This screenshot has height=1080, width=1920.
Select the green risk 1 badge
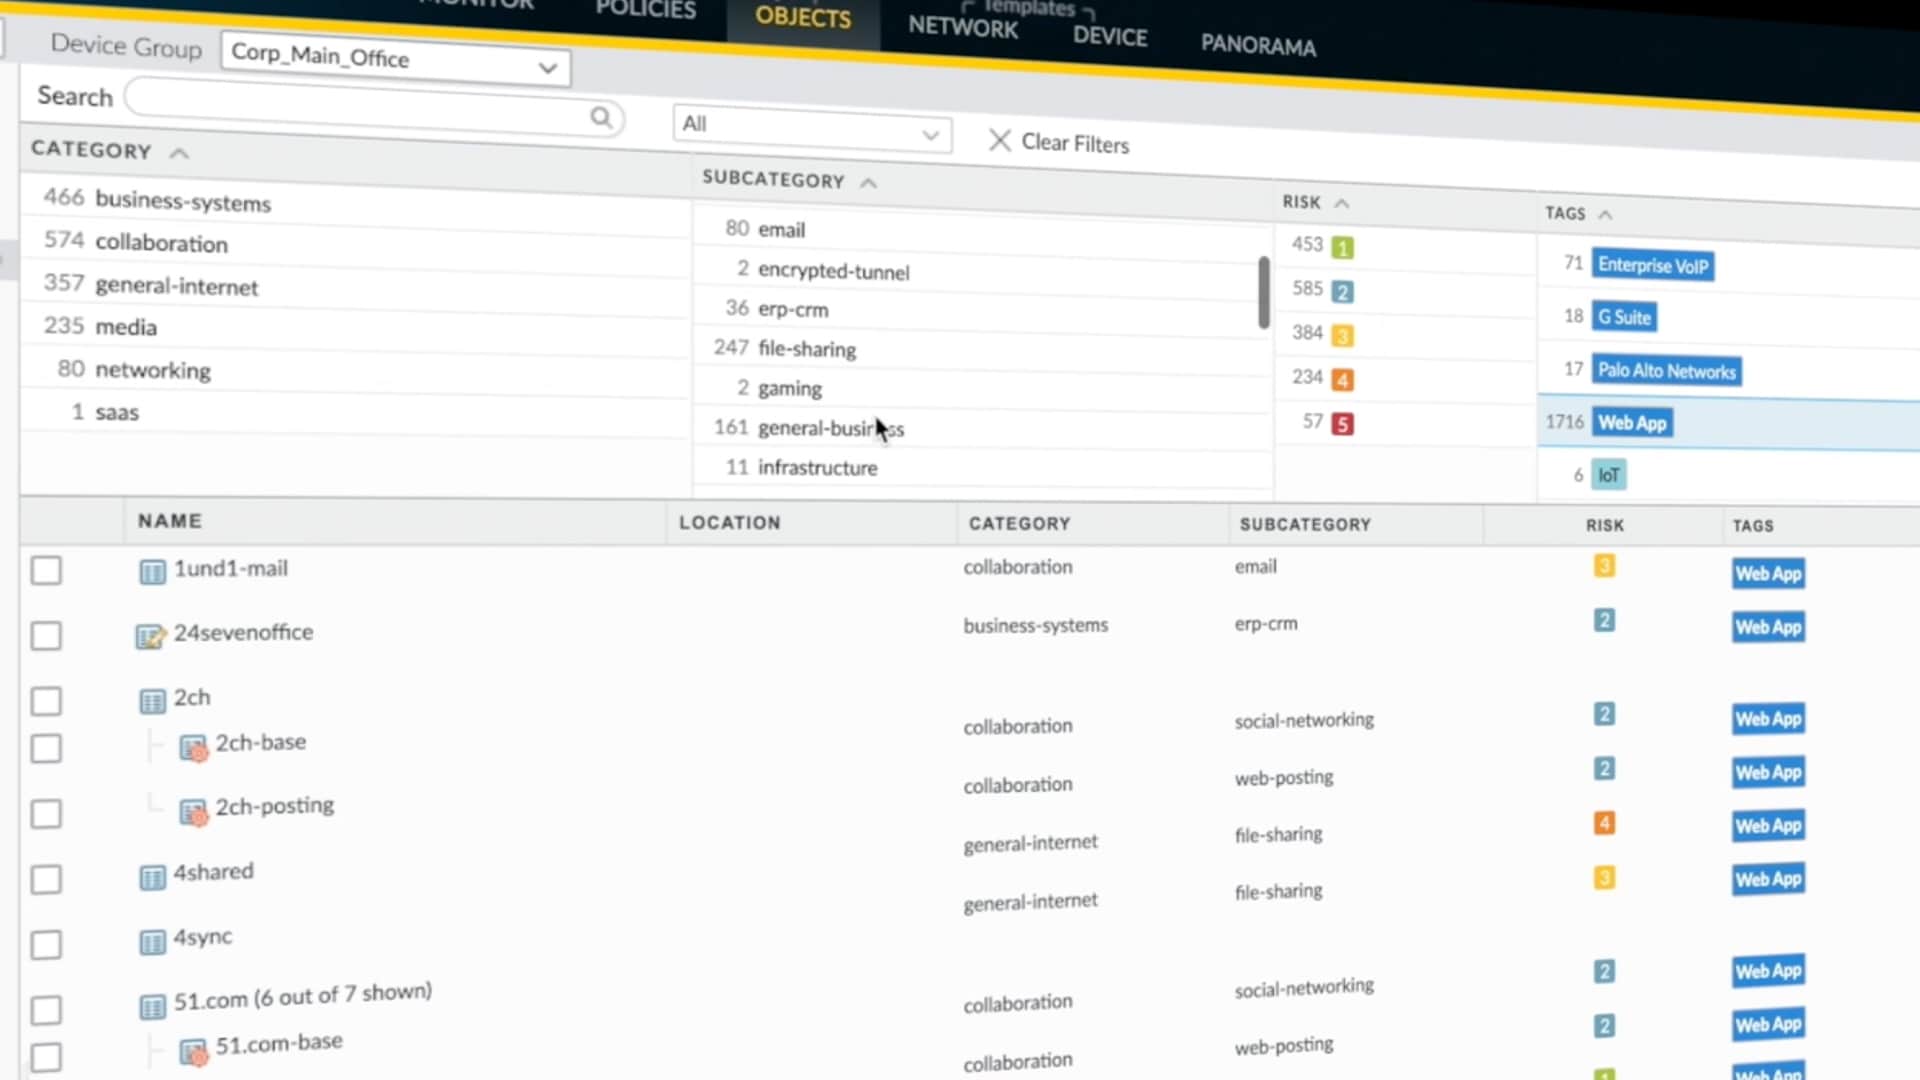pyautogui.click(x=1341, y=245)
